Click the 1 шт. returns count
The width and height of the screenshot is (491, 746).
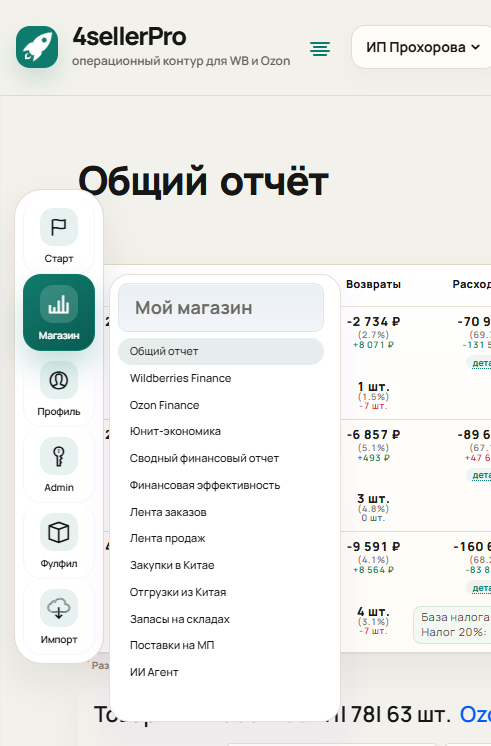pyautogui.click(x=373, y=386)
